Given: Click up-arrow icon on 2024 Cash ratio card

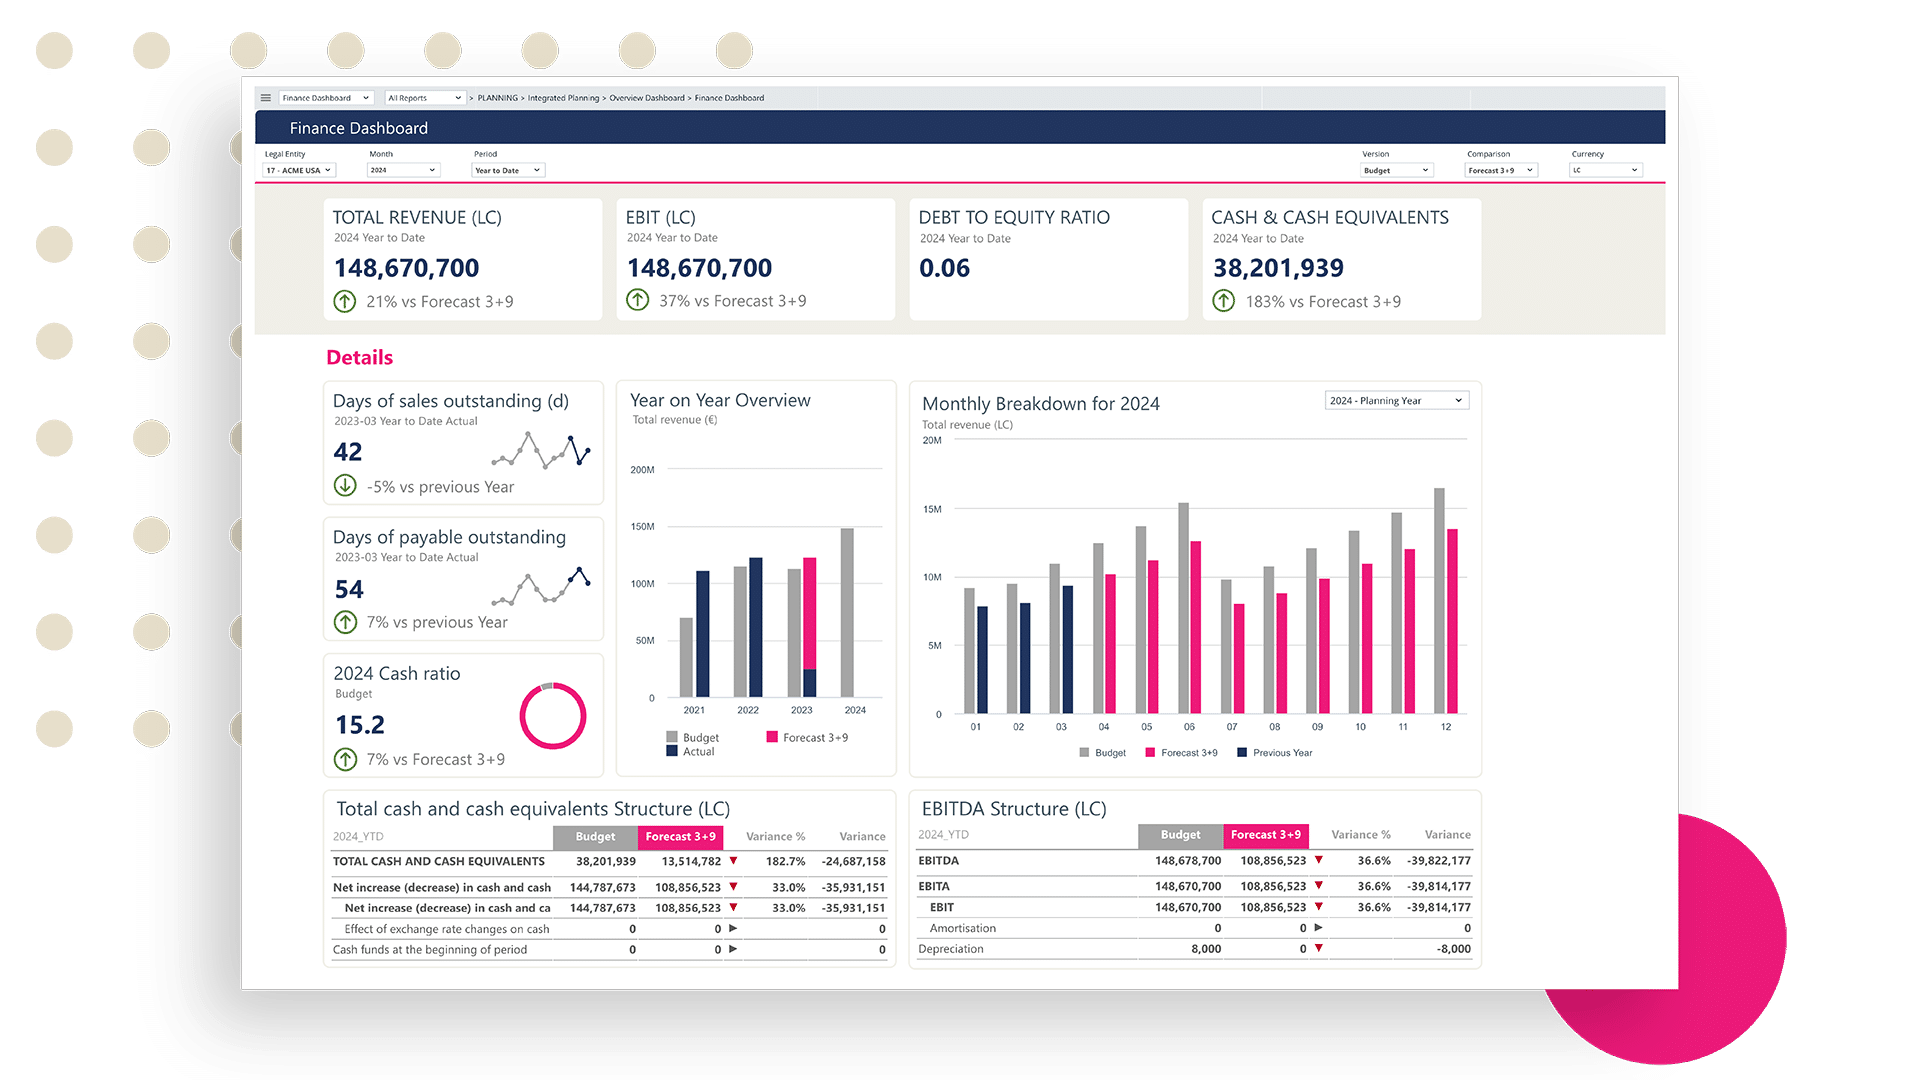Looking at the screenshot, I should coord(345,759).
